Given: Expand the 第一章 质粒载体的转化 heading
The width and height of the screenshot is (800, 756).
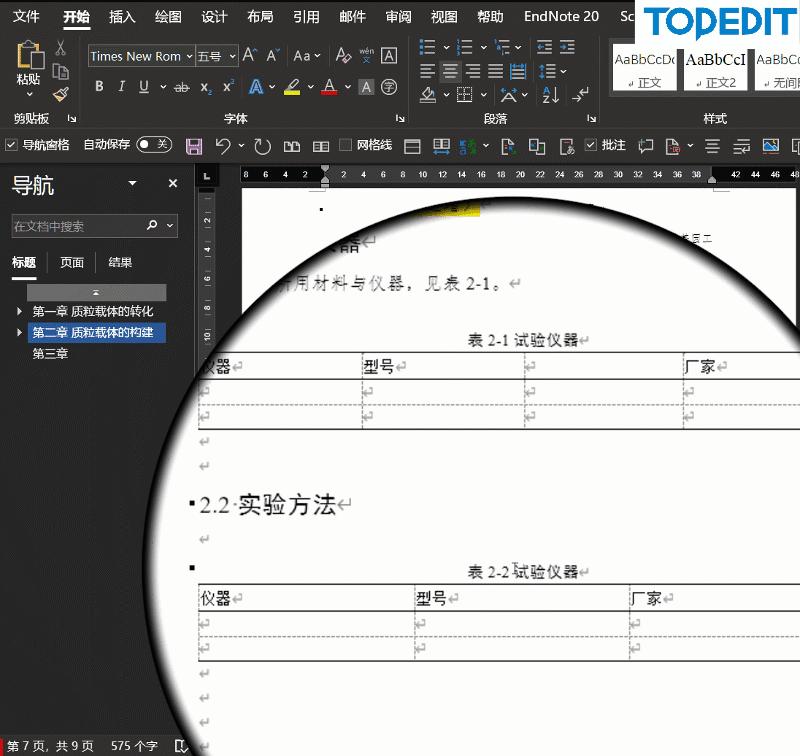Looking at the screenshot, I should click(19, 311).
